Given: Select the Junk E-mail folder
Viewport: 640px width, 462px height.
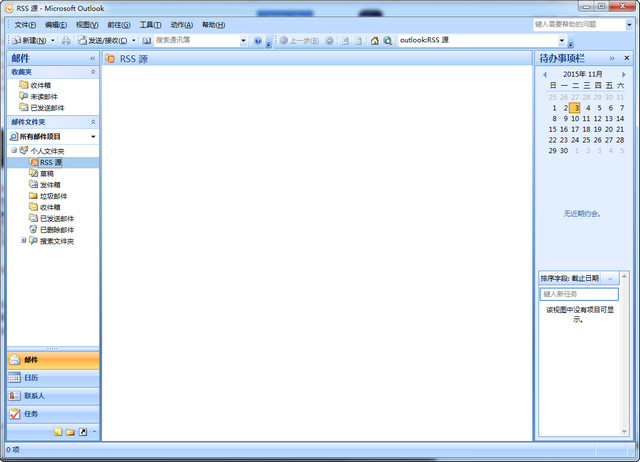Looking at the screenshot, I should (x=53, y=196).
